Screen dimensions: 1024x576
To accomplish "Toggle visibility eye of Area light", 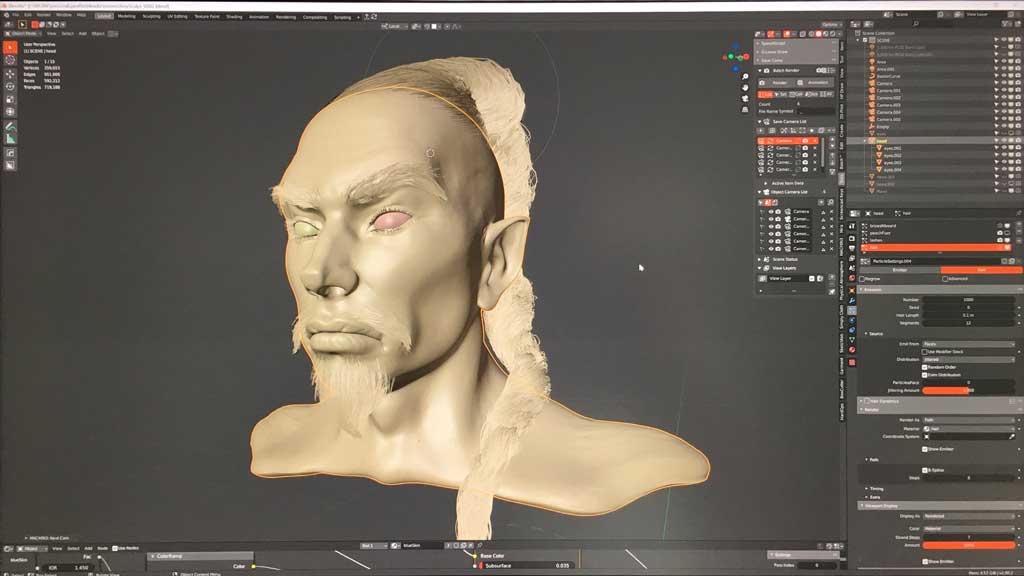I will pos(1004,61).
